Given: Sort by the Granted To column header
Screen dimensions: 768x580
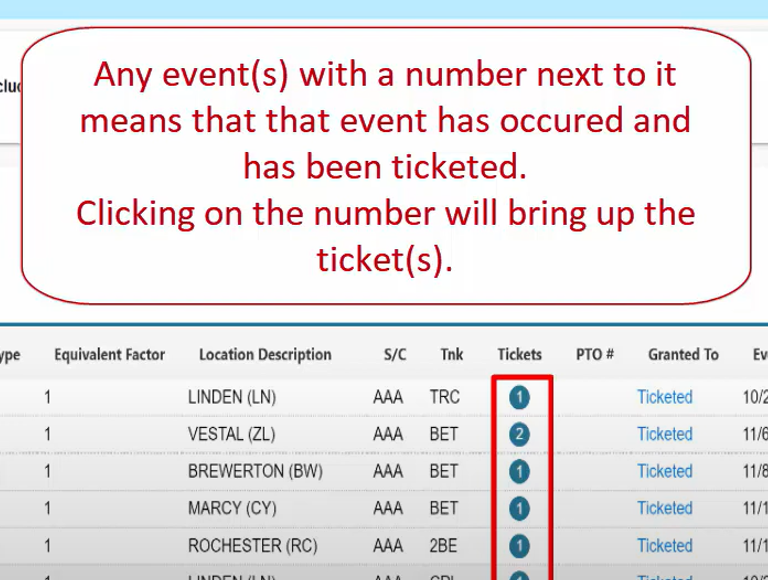Looking at the screenshot, I should (x=683, y=354).
